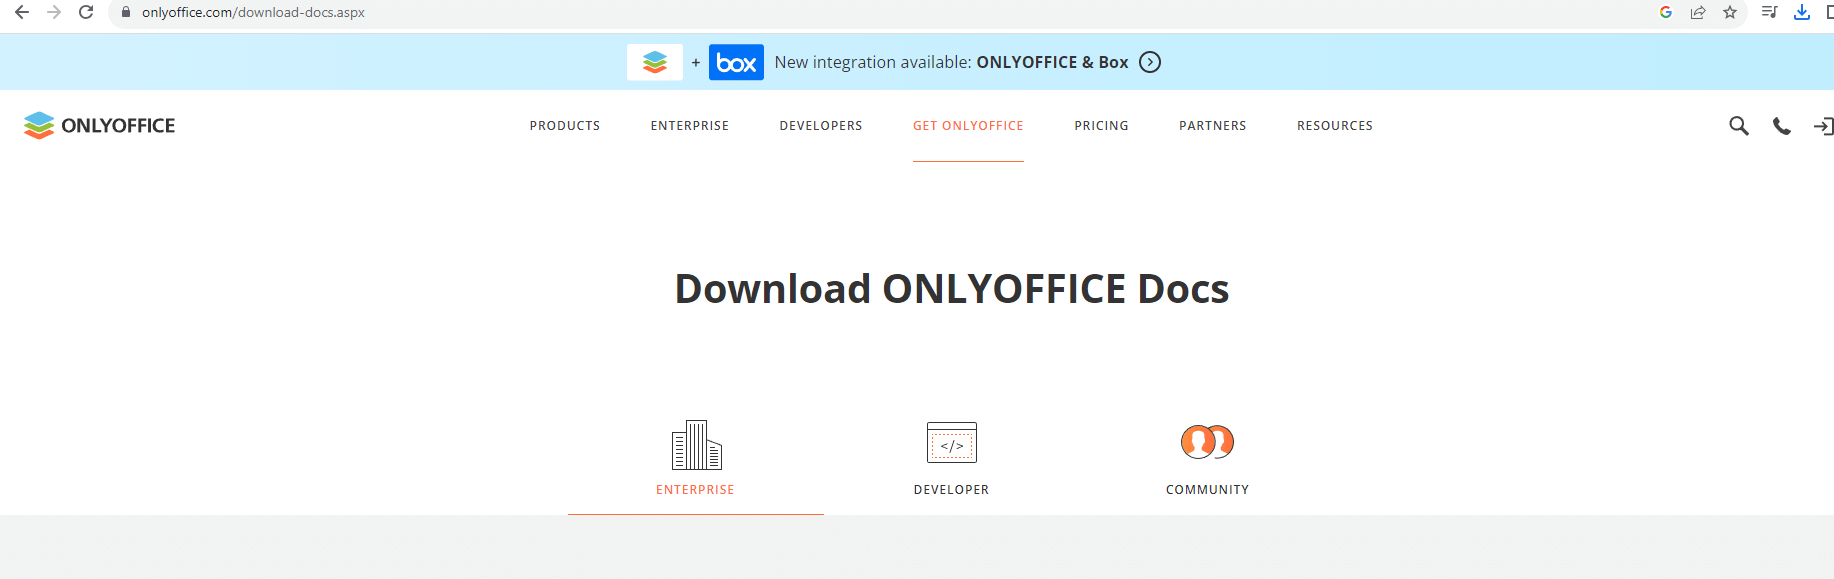Open the Developers menu
This screenshot has height=579, width=1834.
pyautogui.click(x=821, y=125)
